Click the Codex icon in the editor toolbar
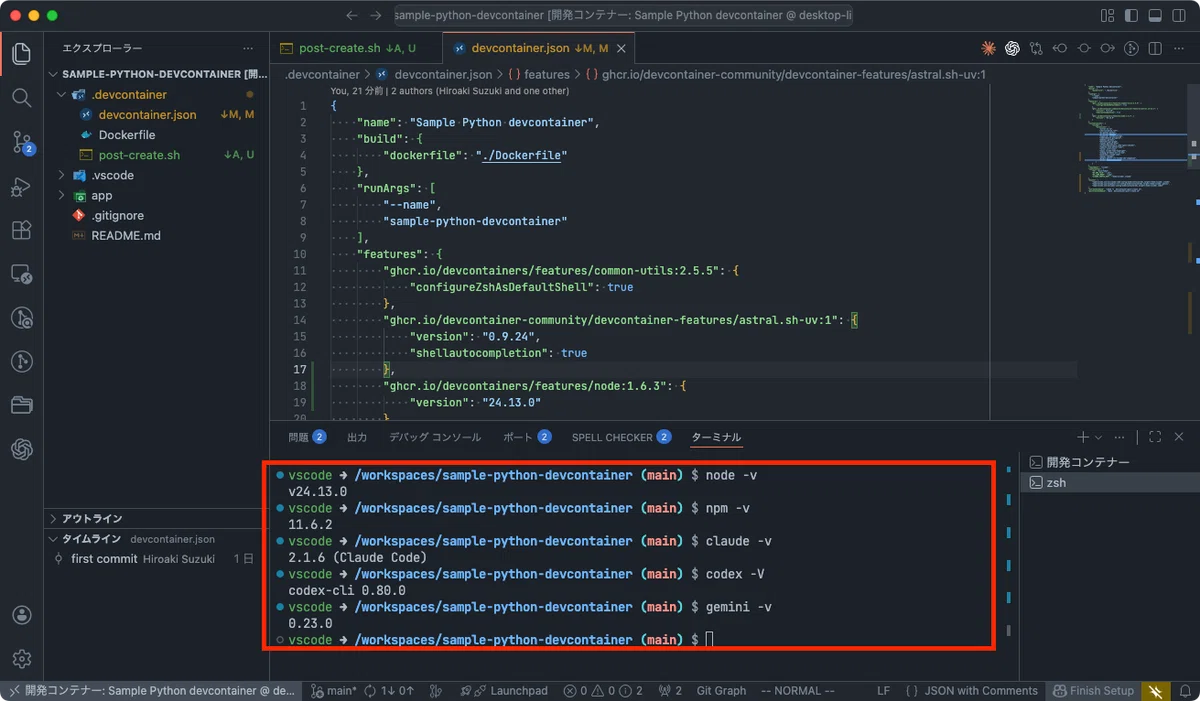 [1012, 47]
